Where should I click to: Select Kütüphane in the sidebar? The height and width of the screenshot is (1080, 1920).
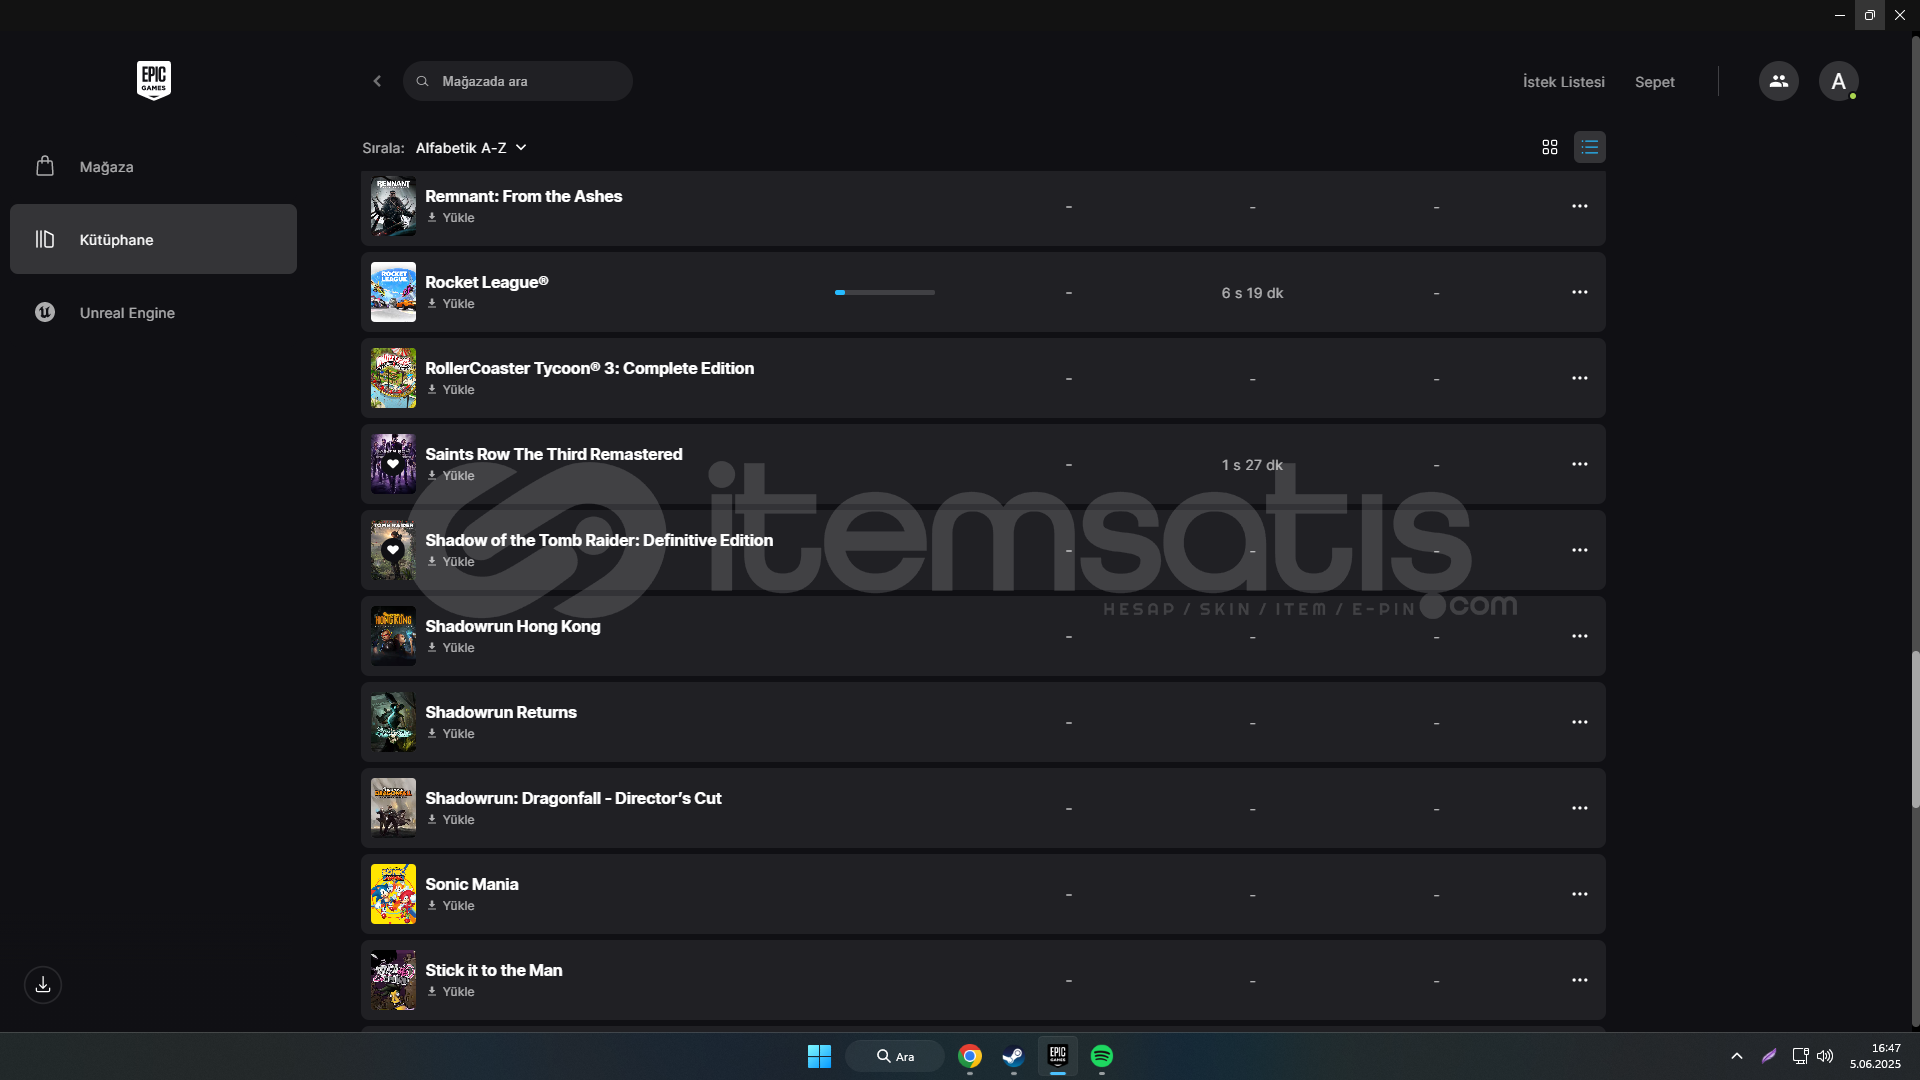tap(153, 239)
